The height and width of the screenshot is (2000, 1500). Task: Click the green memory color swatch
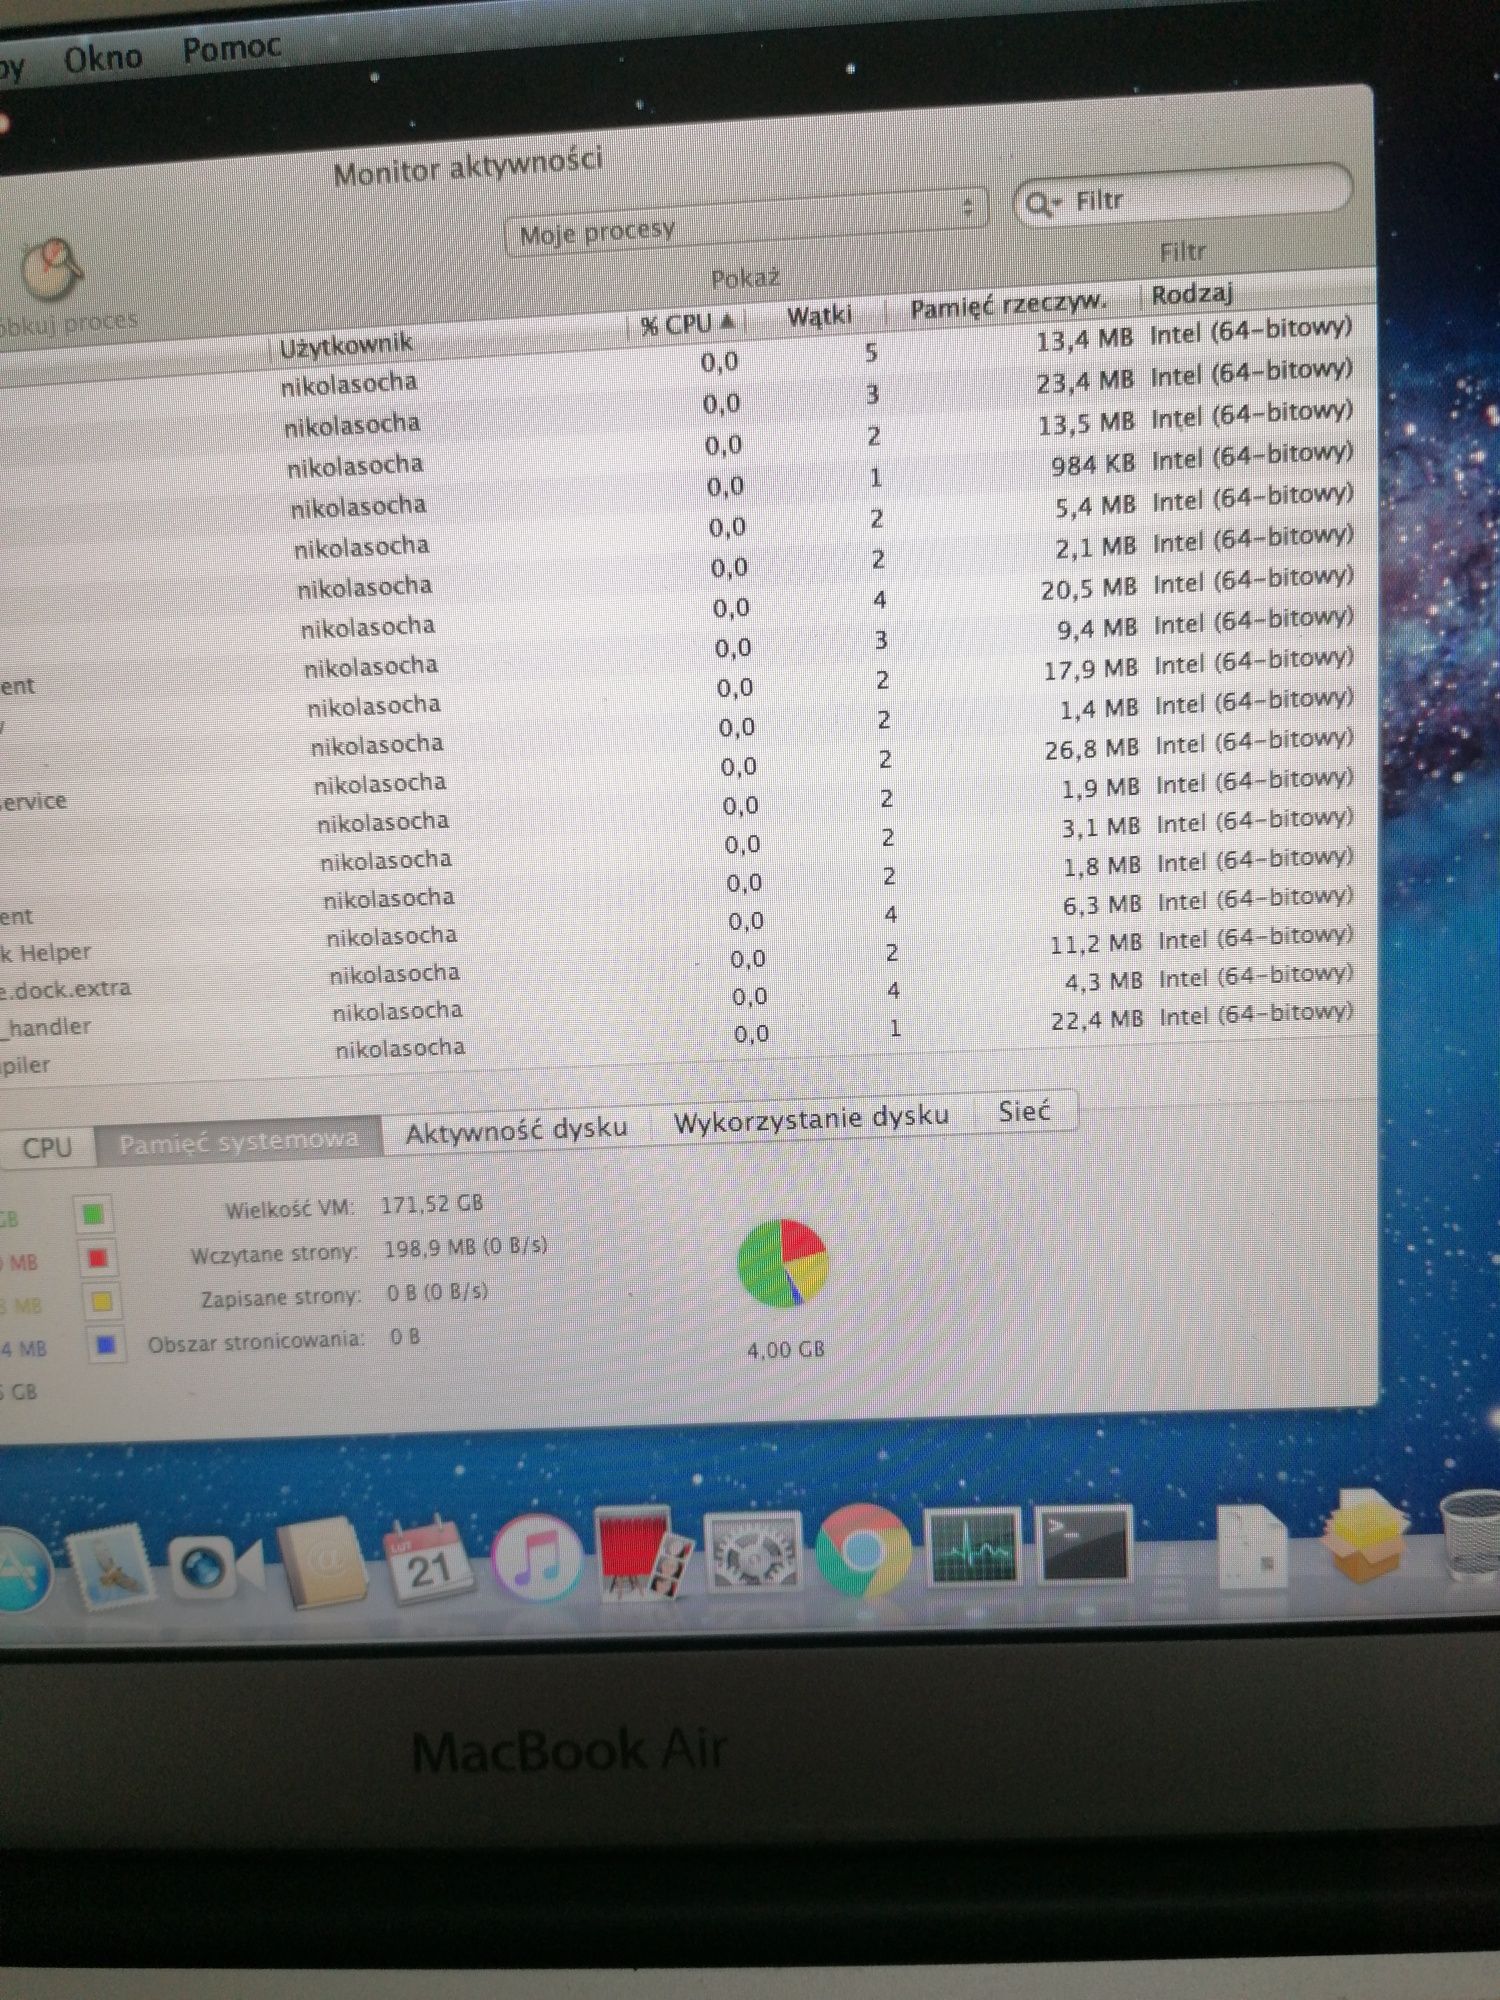tap(94, 1214)
